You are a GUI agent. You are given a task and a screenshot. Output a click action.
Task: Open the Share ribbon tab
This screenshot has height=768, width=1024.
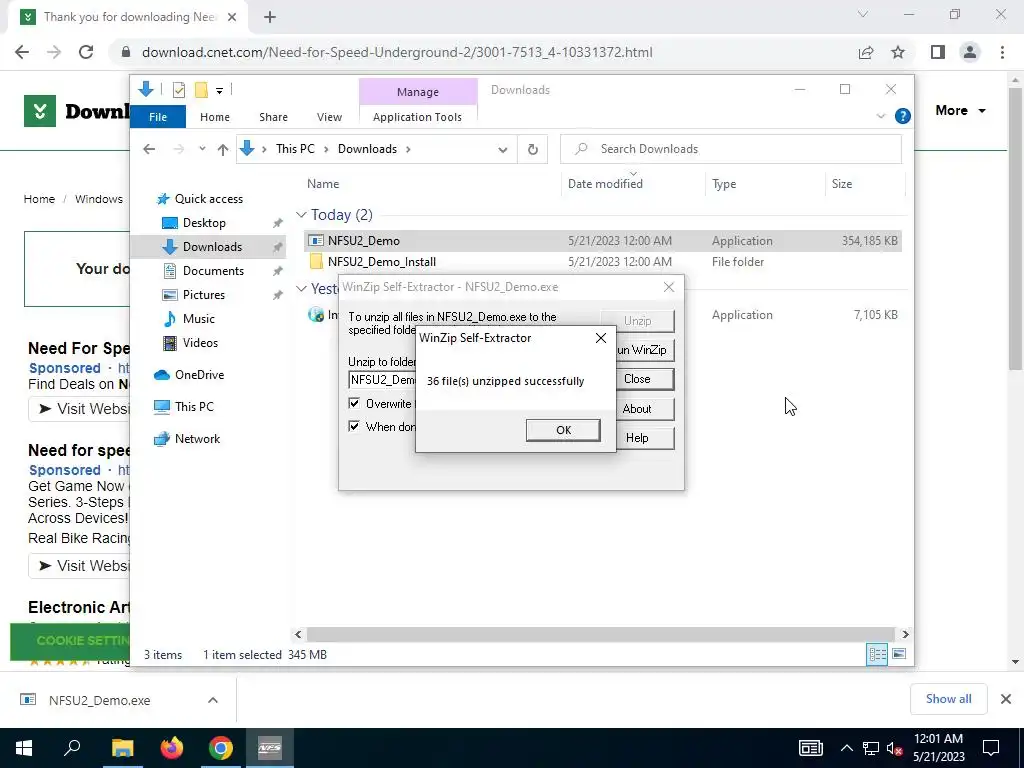(x=273, y=117)
